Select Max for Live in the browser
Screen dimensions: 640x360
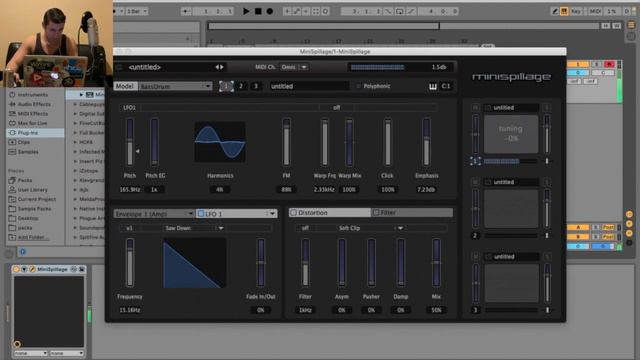(x=32, y=123)
